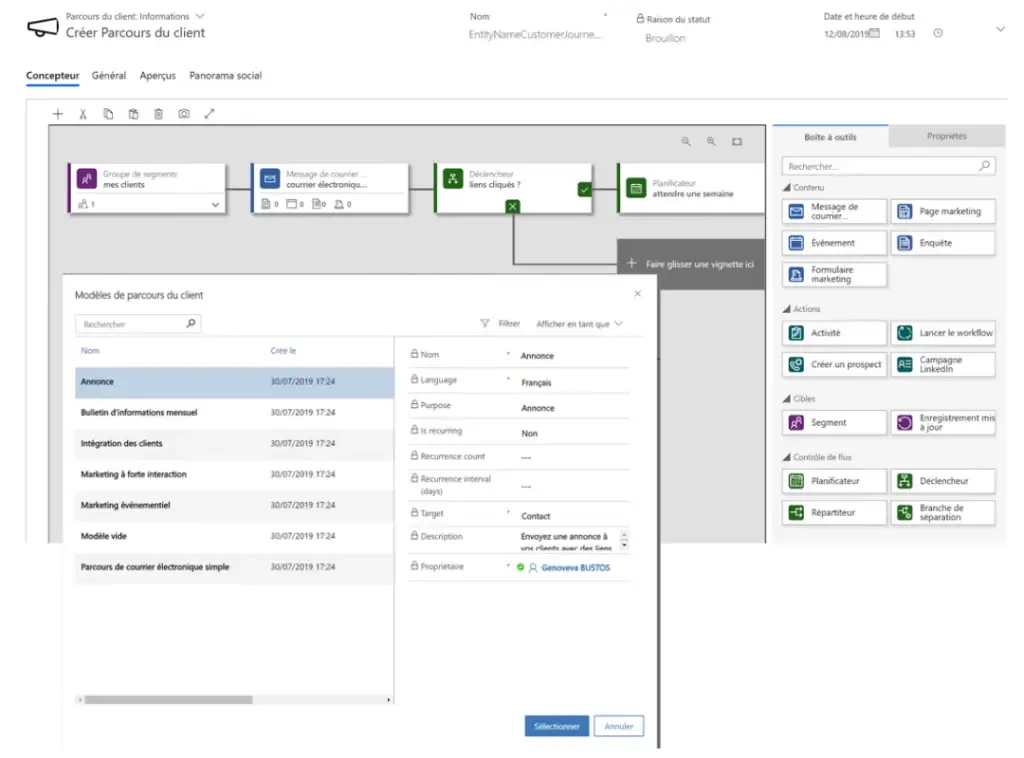
Task: Click the Cut scissors icon
Action: point(83,114)
